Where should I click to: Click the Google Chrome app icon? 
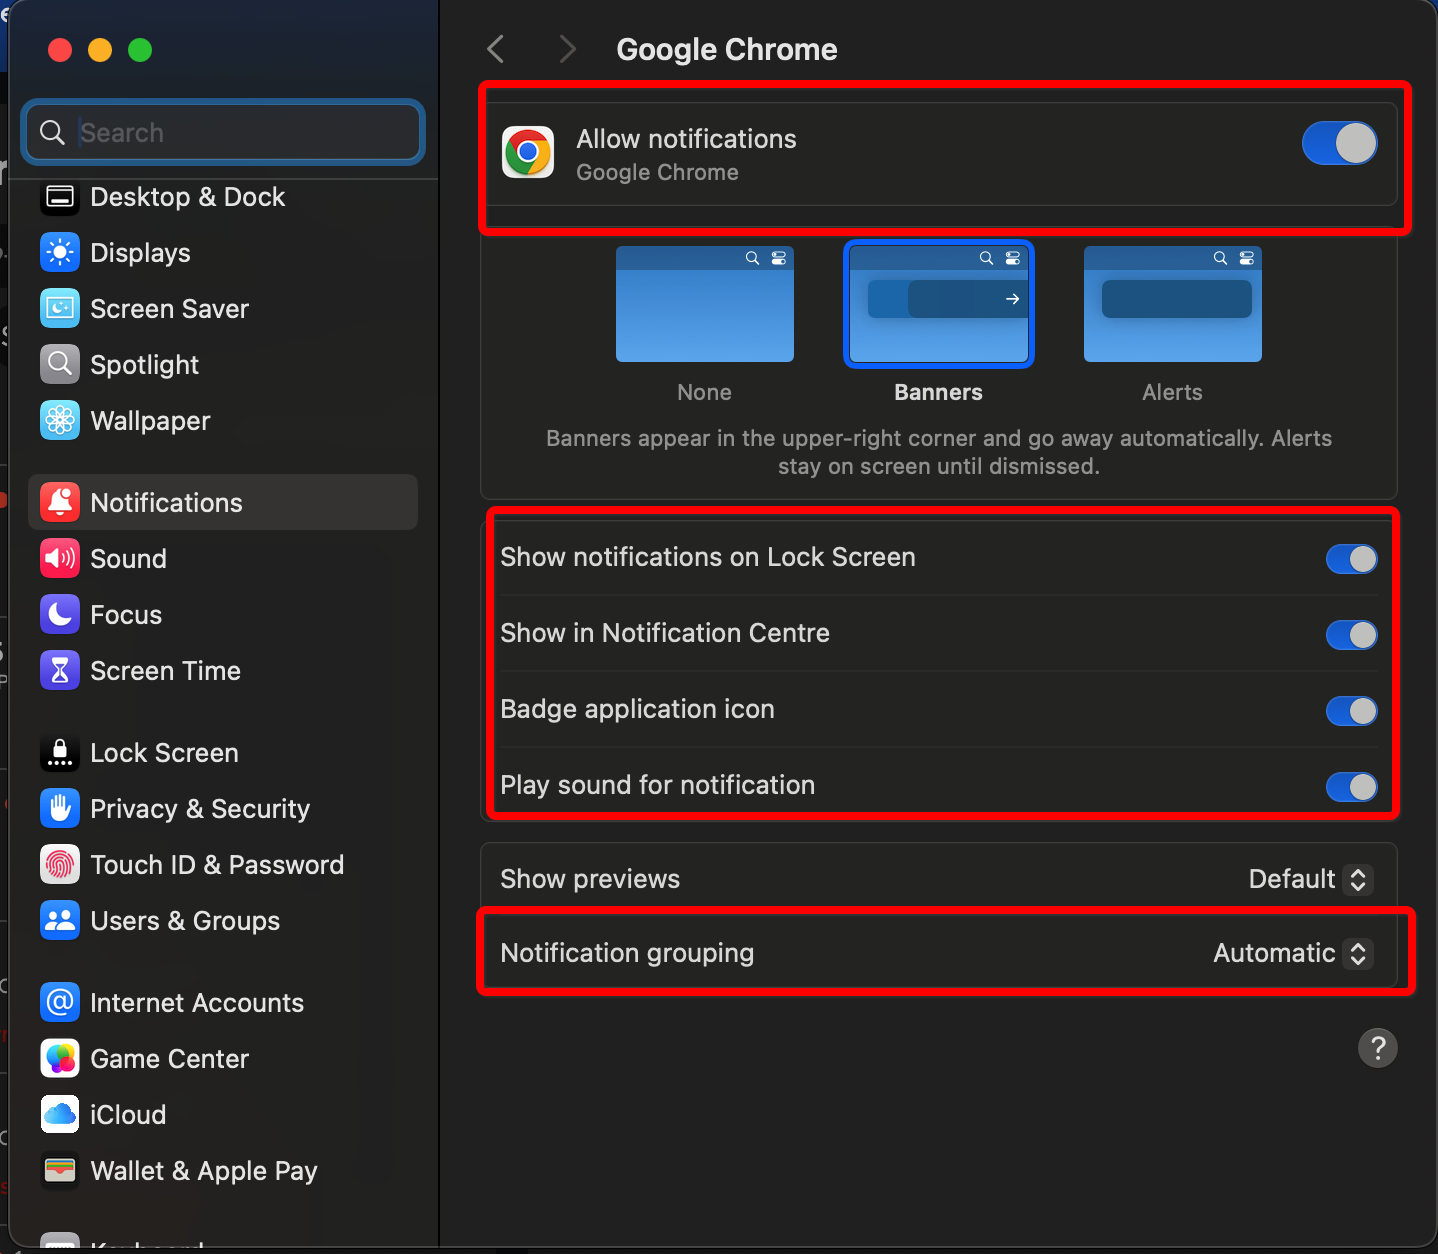click(528, 153)
